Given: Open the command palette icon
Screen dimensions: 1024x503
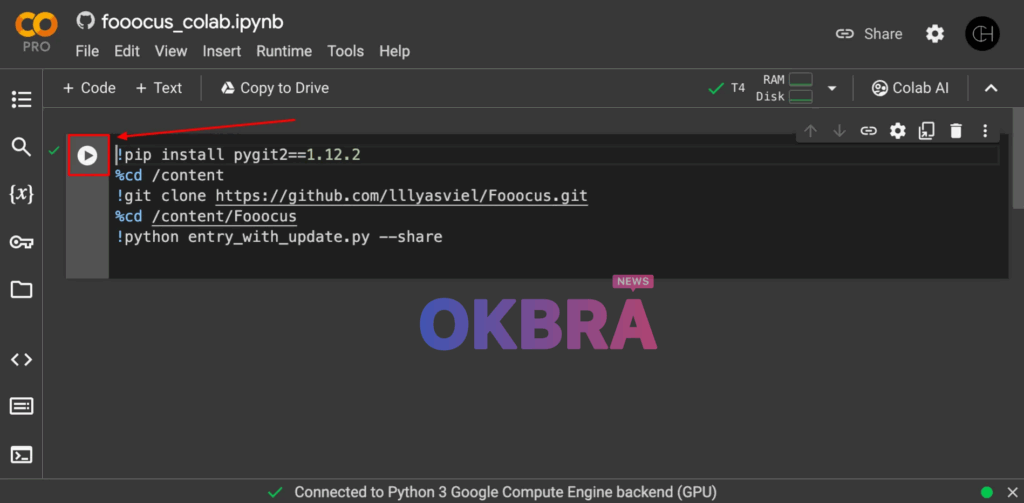Looking at the screenshot, I should [21, 406].
